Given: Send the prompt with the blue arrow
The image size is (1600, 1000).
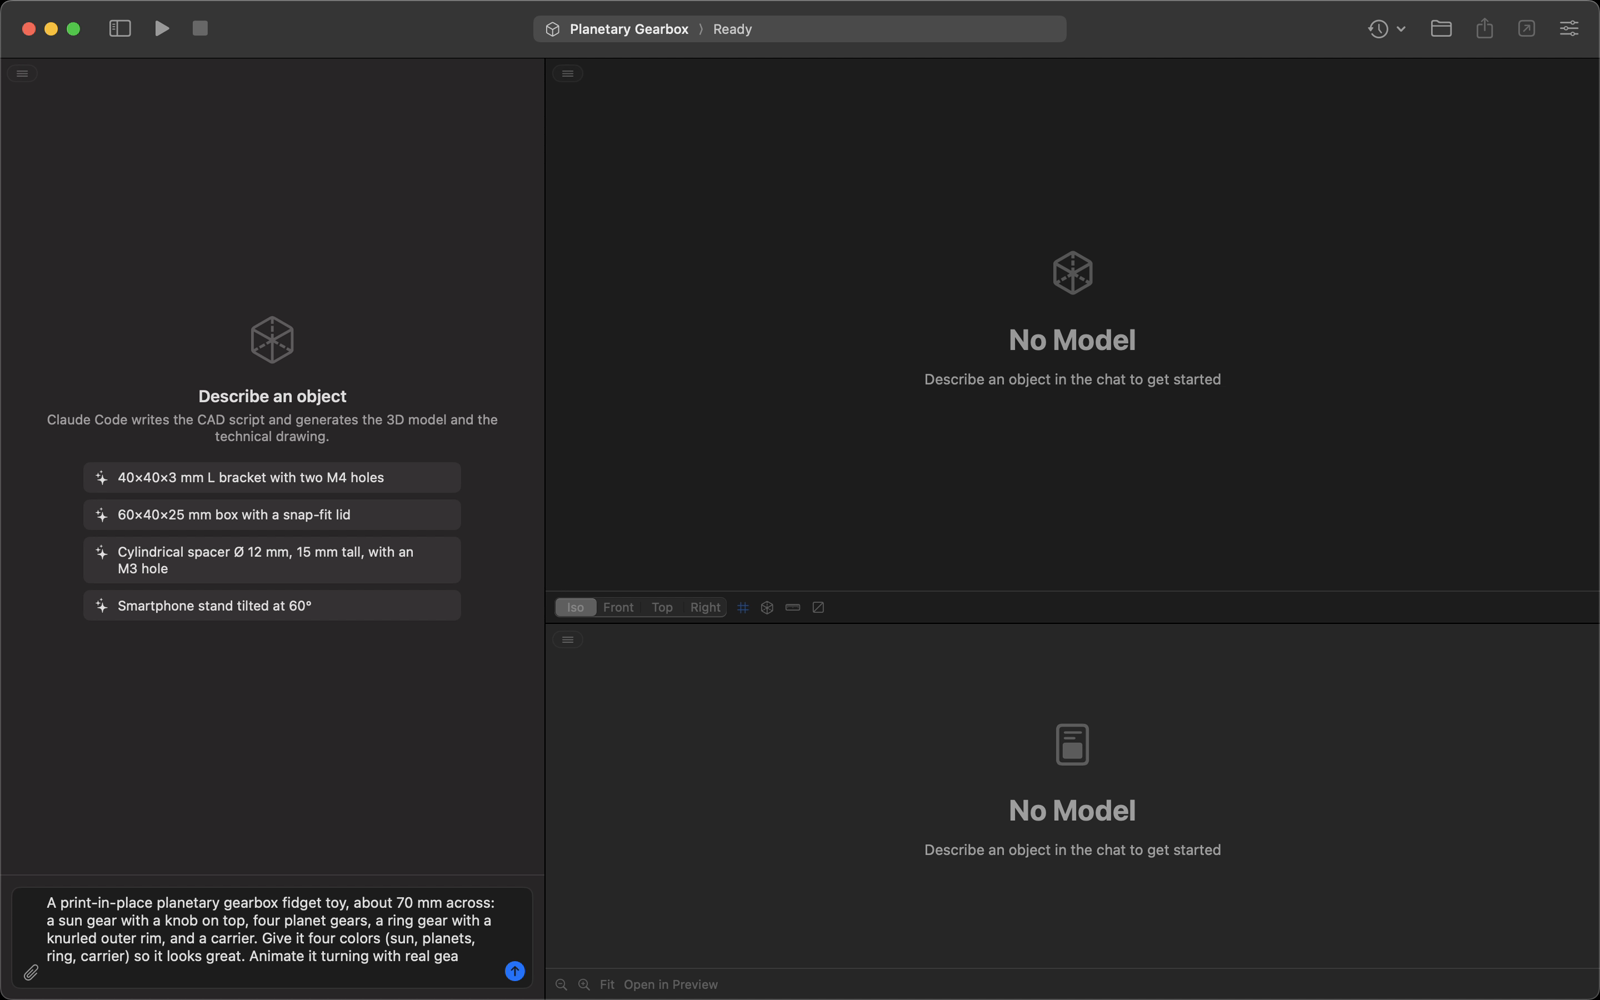Looking at the screenshot, I should coord(515,971).
